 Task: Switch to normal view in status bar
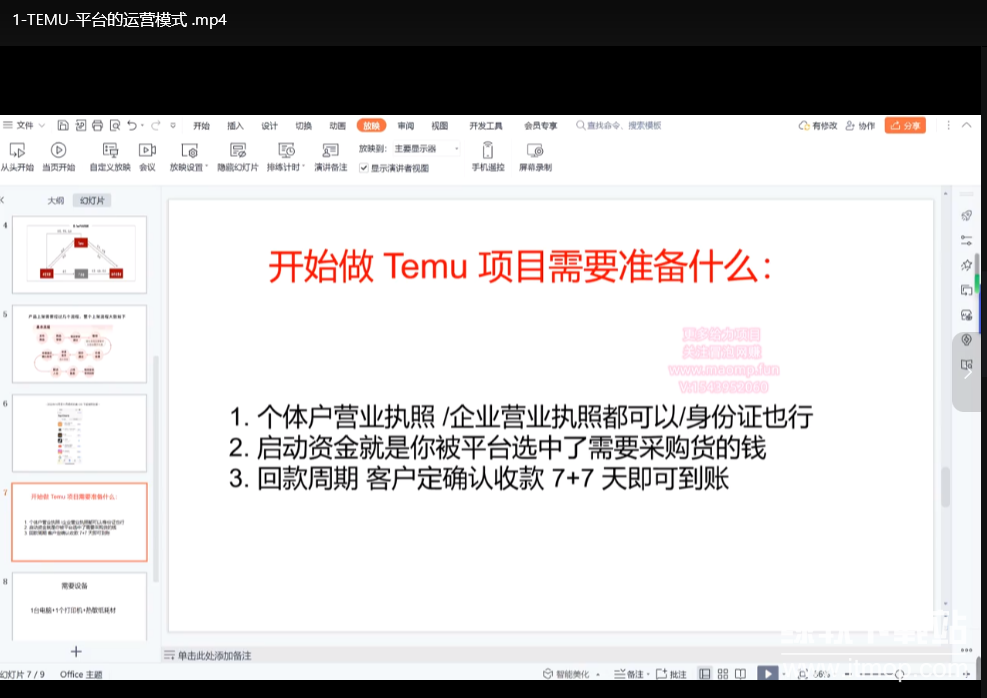pyautogui.click(x=705, y=675)
